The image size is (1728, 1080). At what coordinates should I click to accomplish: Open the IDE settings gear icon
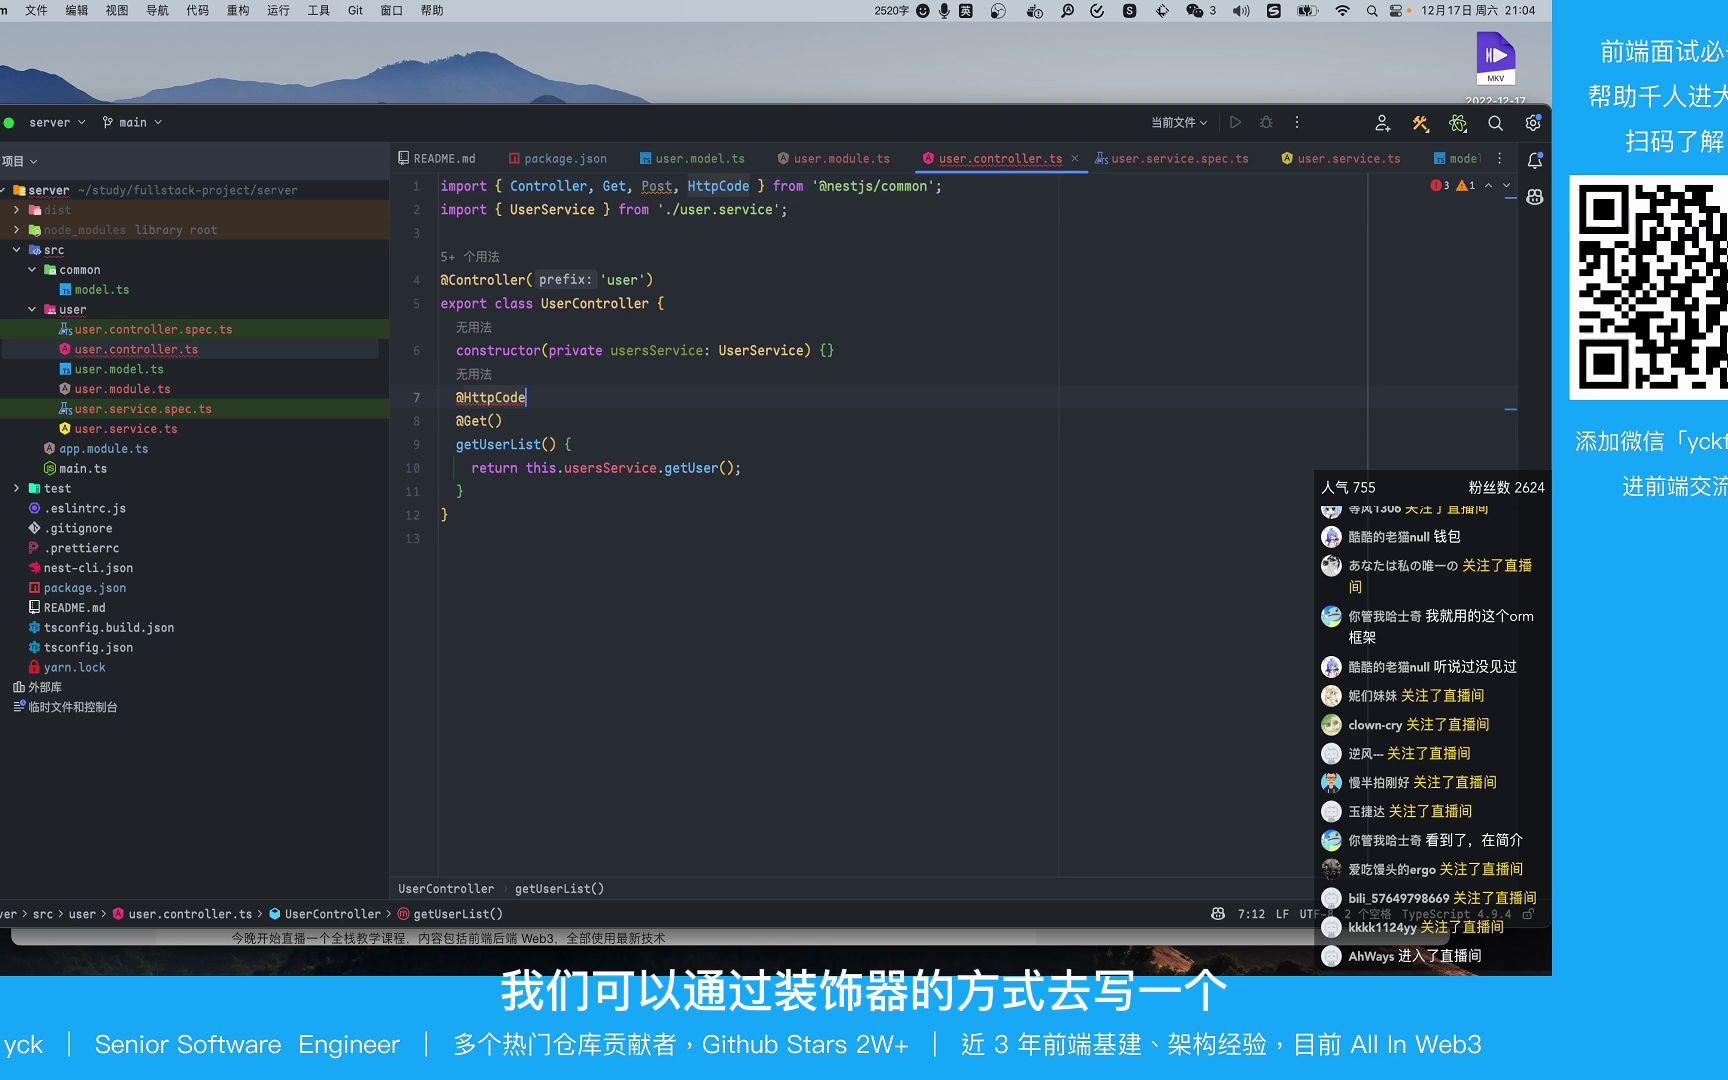click(x=1533, y=123)
